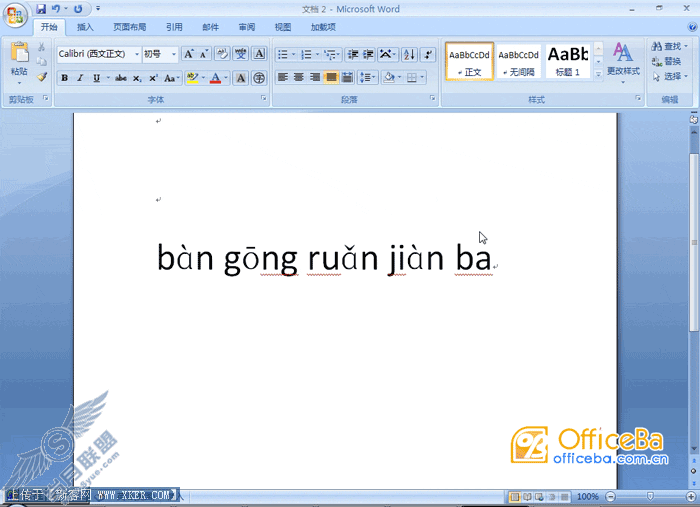The height and width of the screenshot is (507, 700).
Task: Open the Paragraph (段落) dialog launcher
Action: pos(433,98)
